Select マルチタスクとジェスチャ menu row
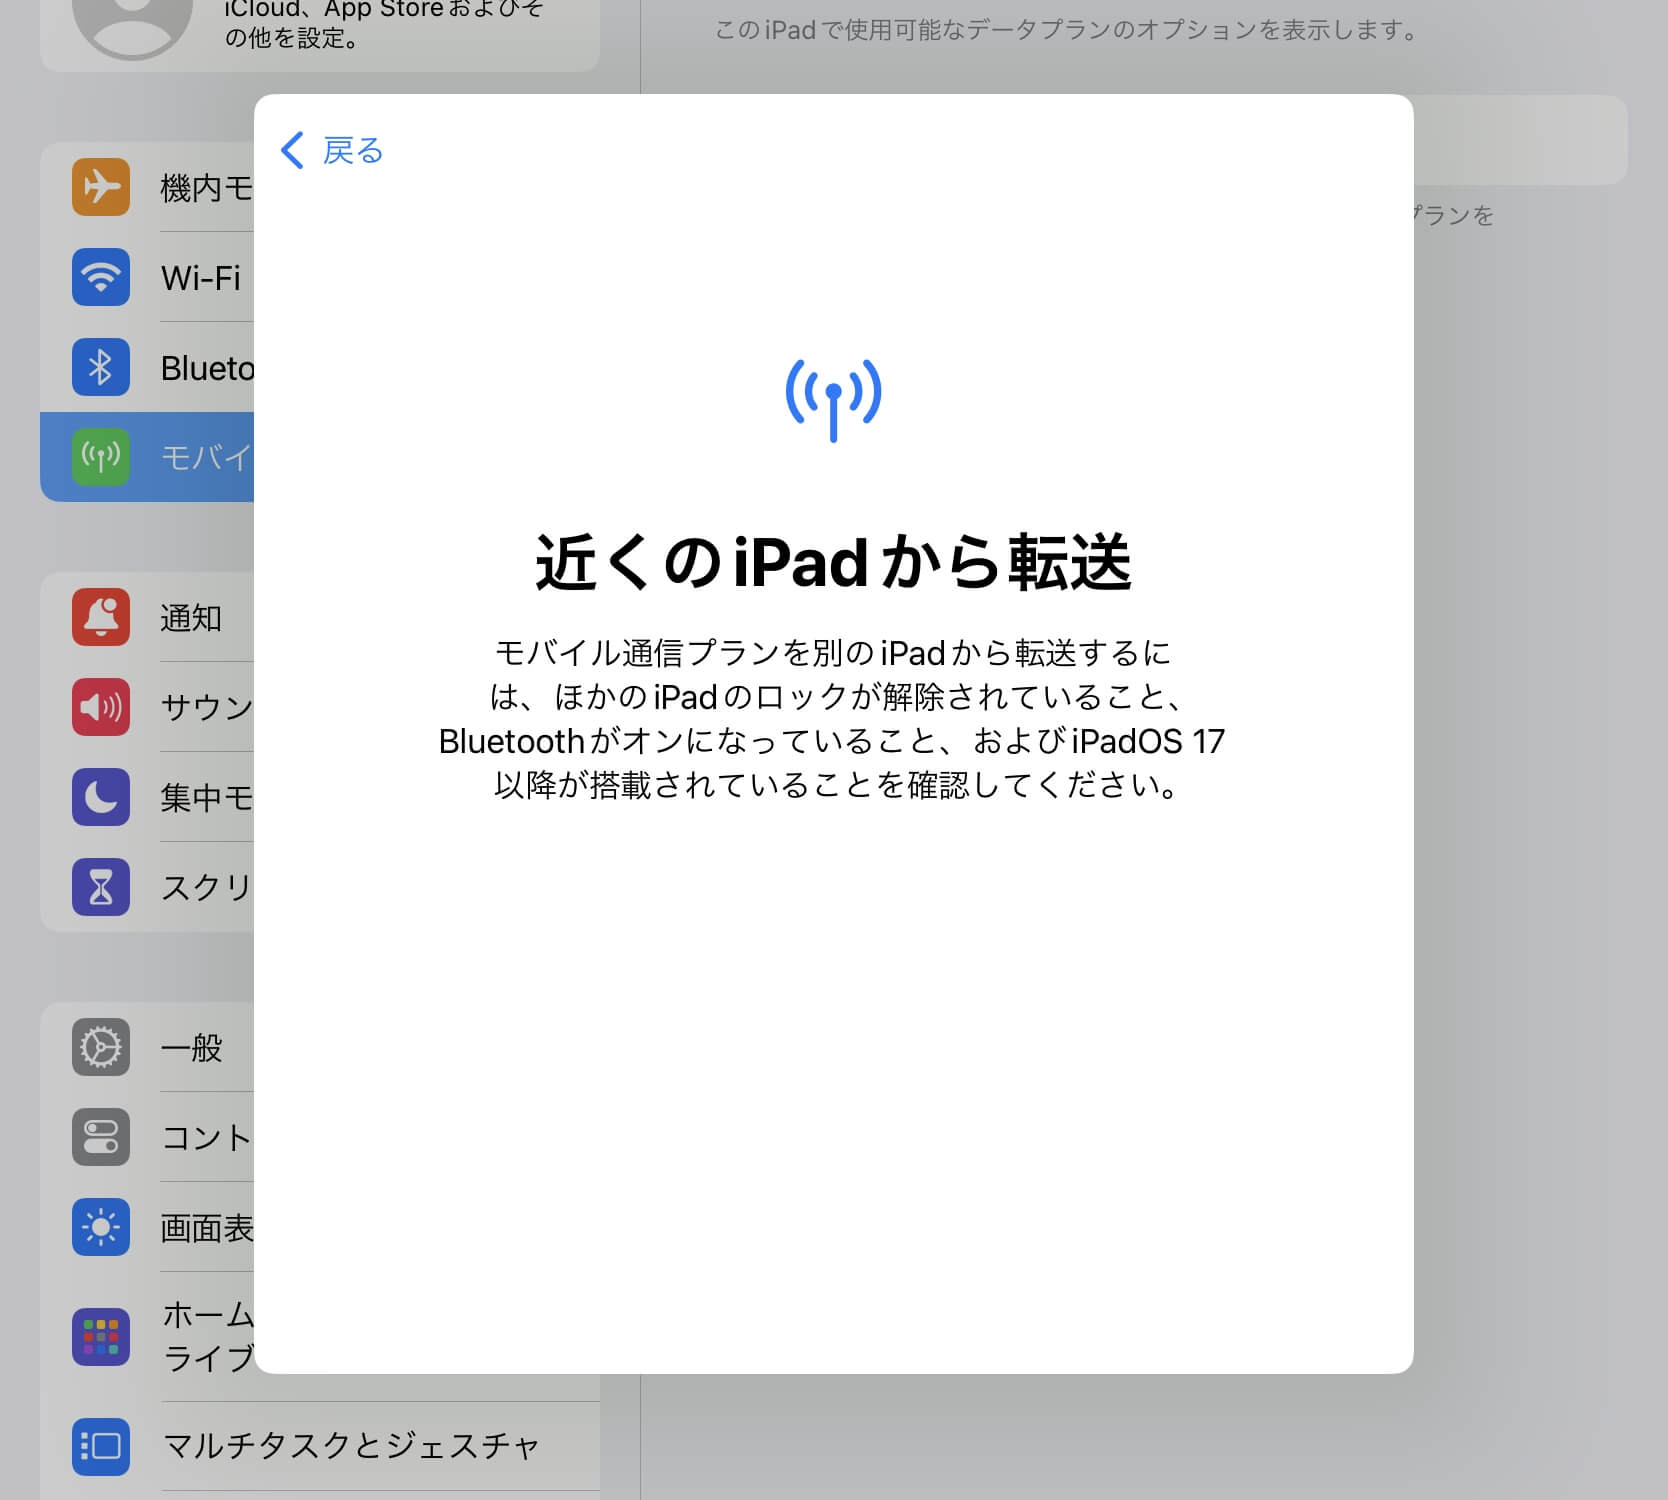1668x1500 pixels. click(x=350, y=1446)
